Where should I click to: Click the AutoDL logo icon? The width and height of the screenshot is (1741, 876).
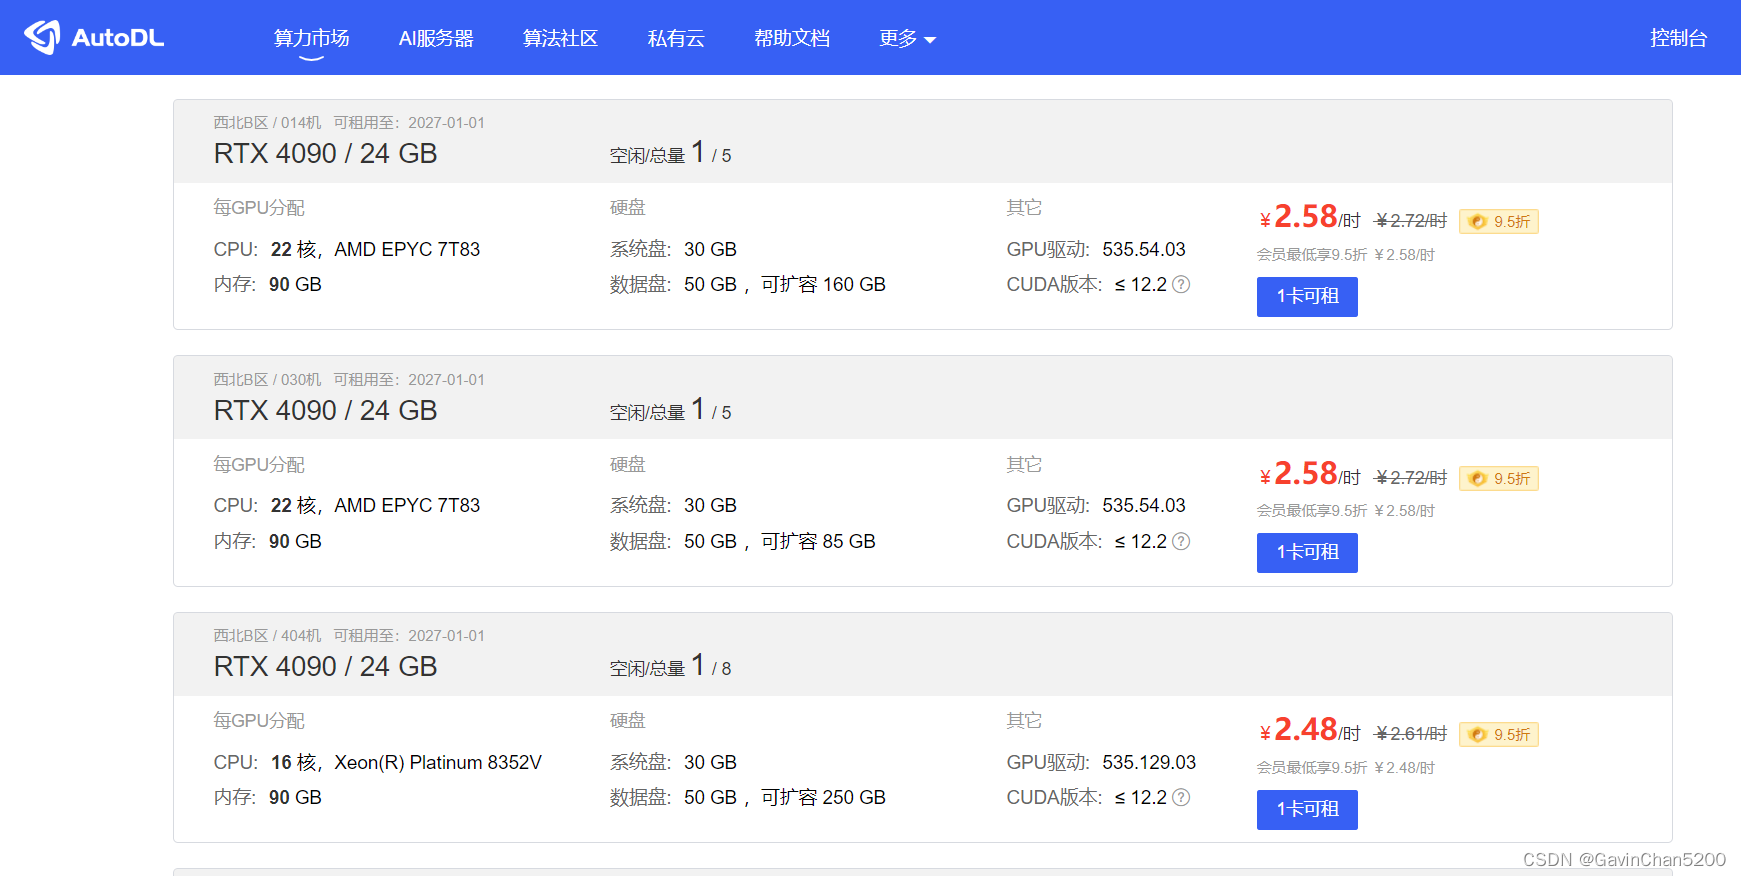[42, 37]
